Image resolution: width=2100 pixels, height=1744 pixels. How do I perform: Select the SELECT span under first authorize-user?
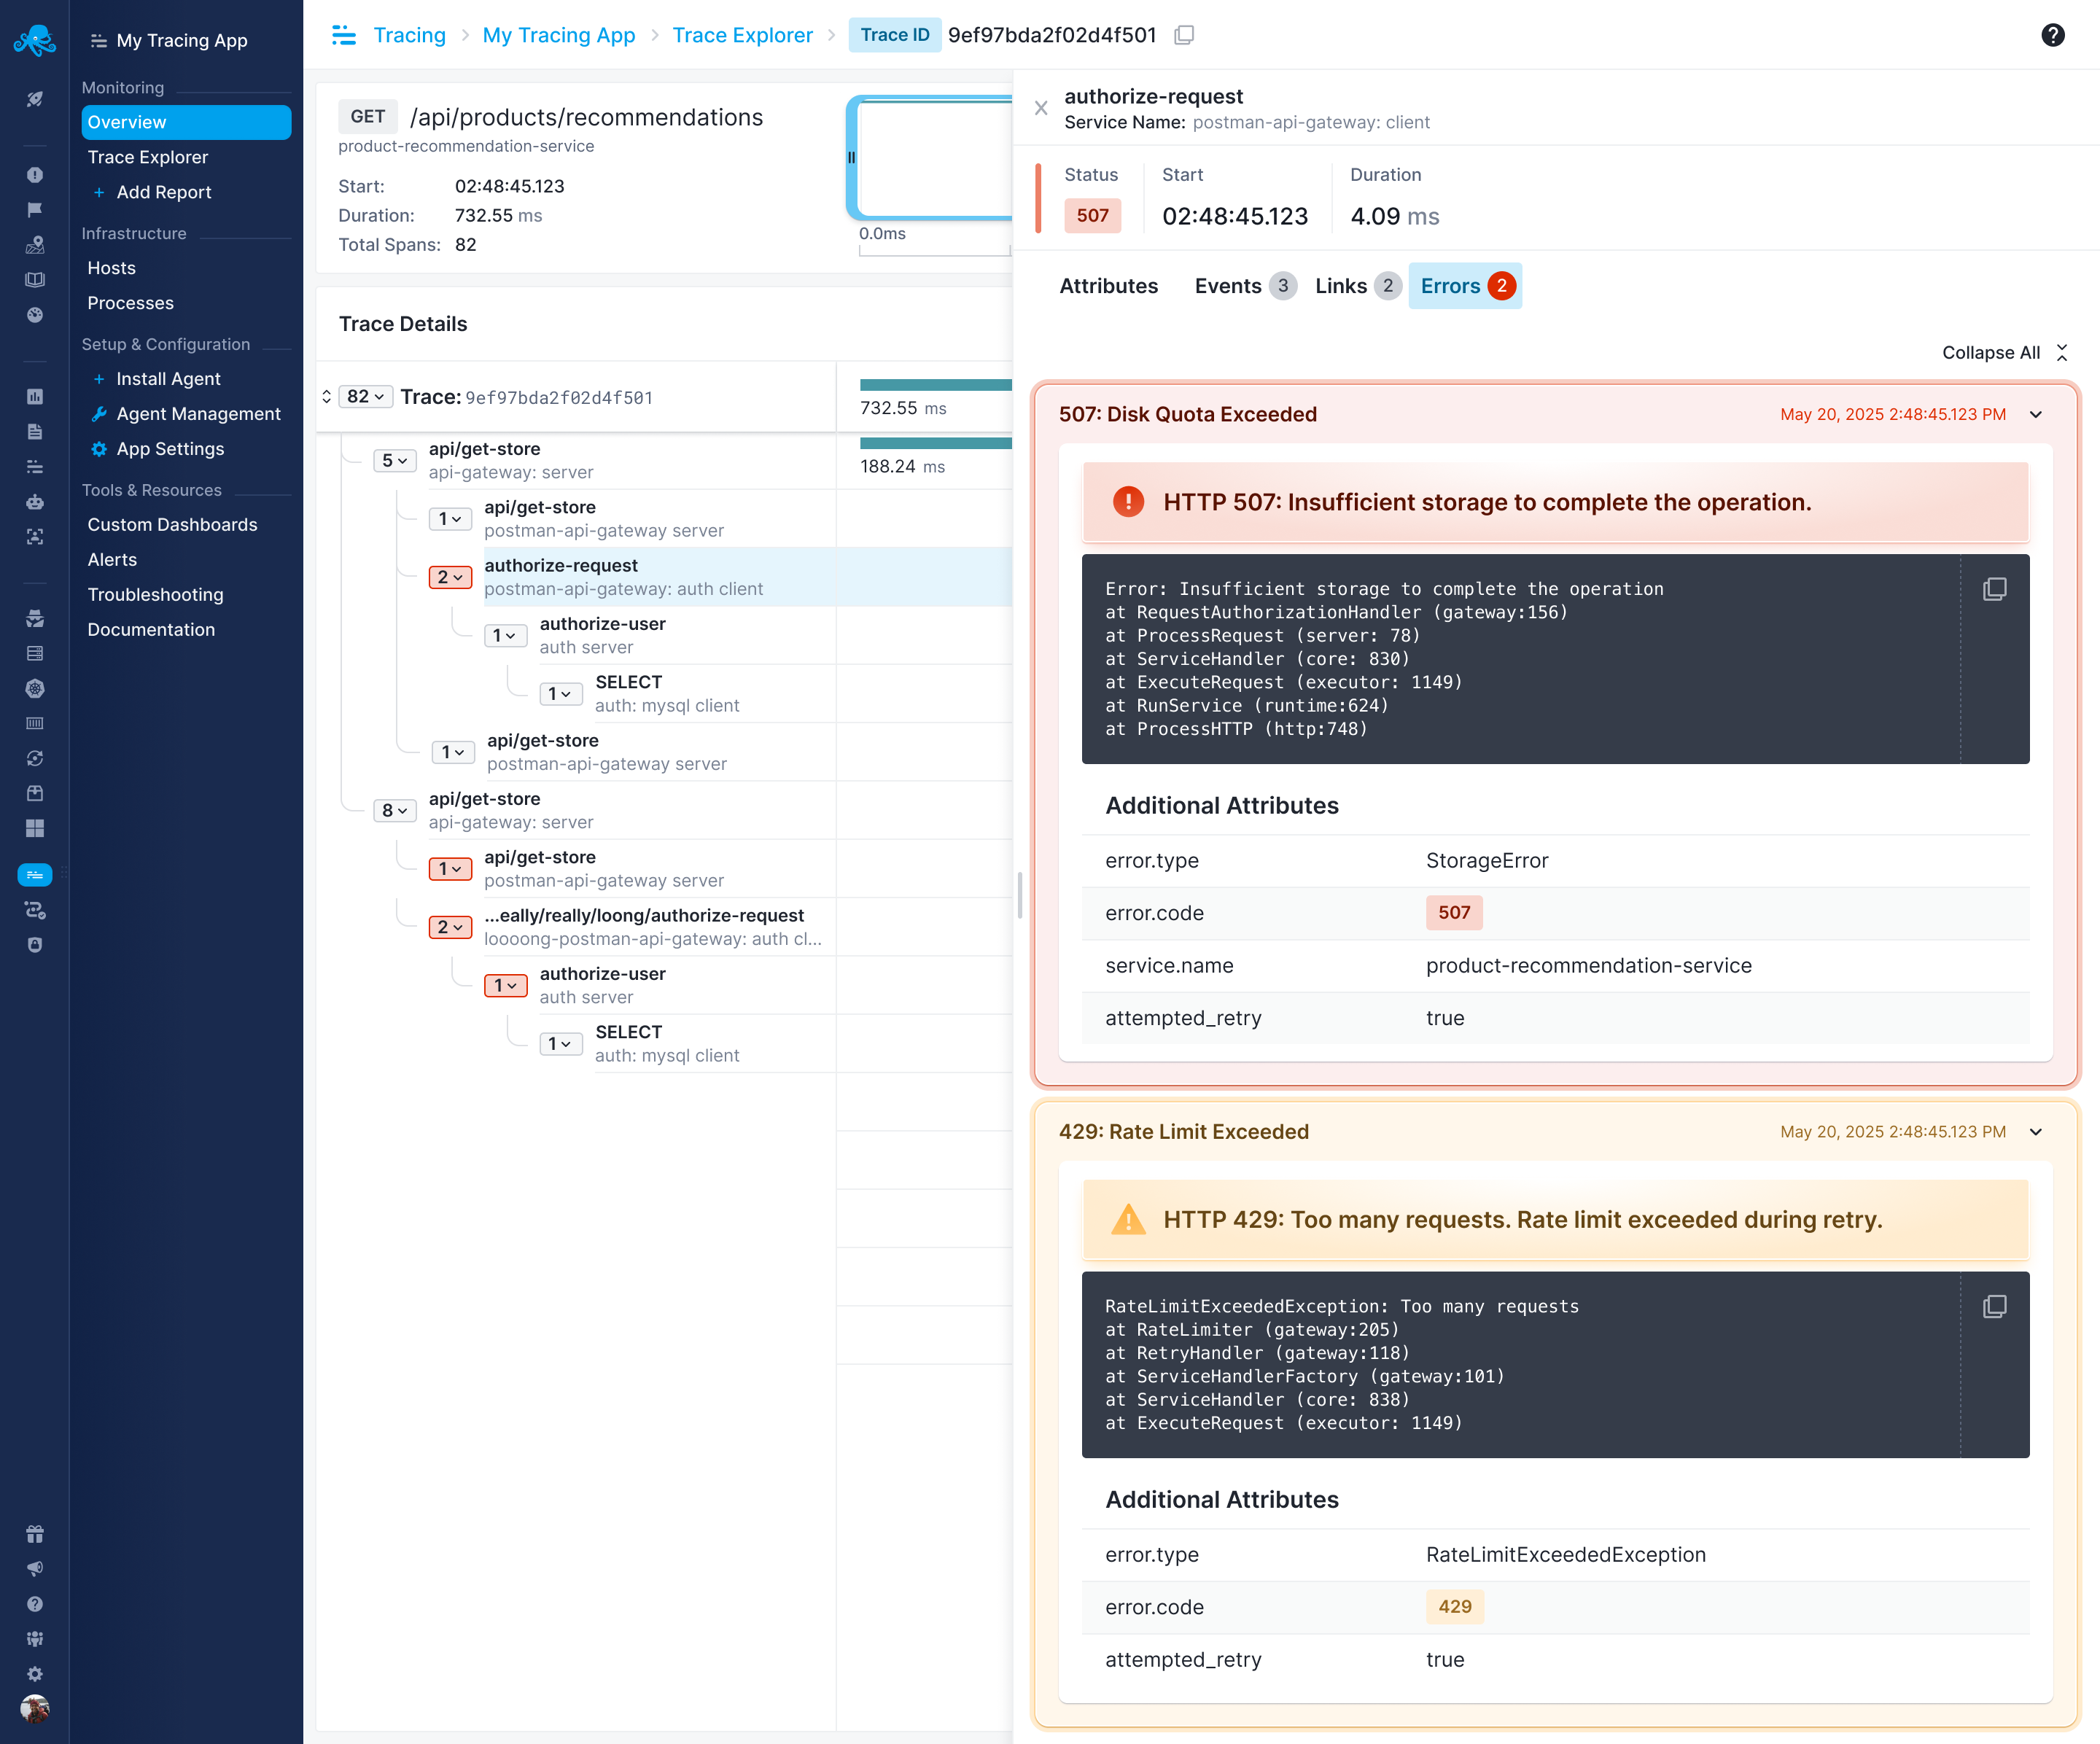click(629, 682)
